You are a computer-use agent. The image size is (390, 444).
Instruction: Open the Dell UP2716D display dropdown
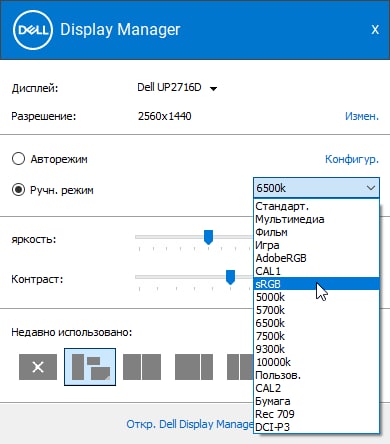tap(213, 89)
